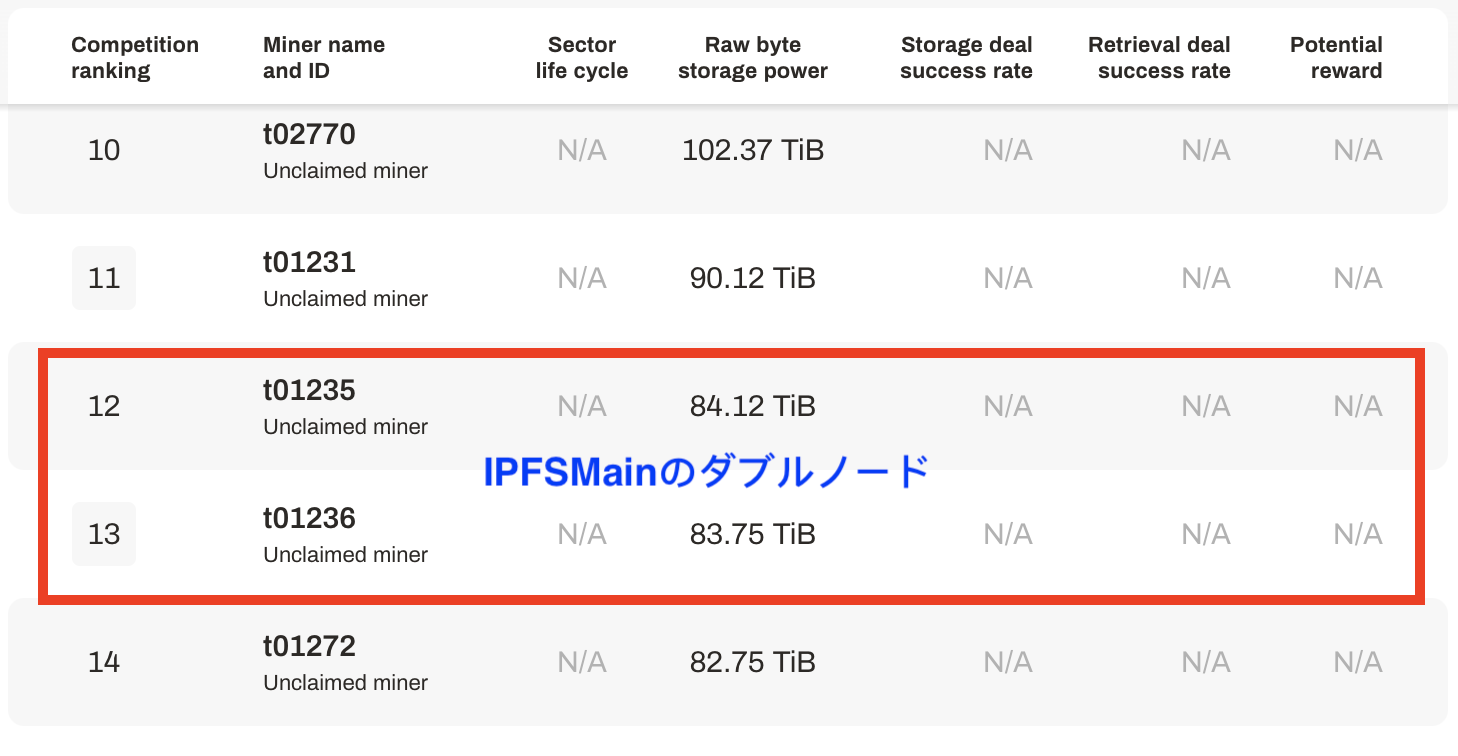Select the 84.12 TiB storage value
The width and height of the screenshot is (1458, 756).
tap(753, 406)
